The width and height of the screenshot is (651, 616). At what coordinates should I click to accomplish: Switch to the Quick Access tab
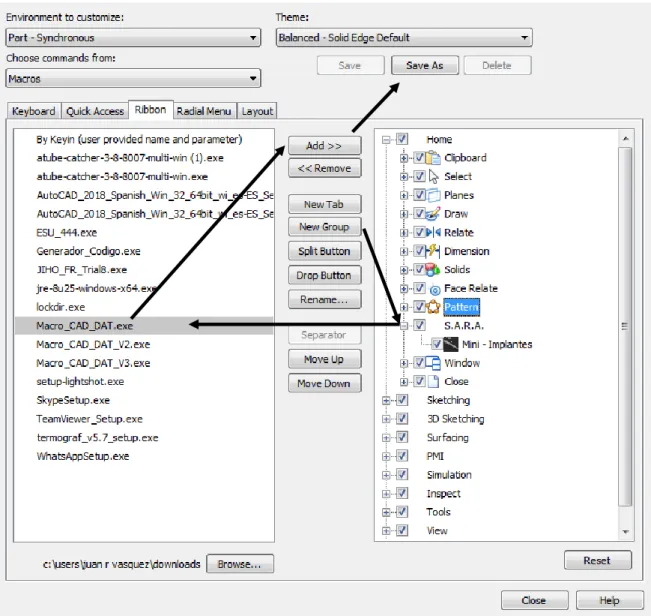(x=95, y=111)
